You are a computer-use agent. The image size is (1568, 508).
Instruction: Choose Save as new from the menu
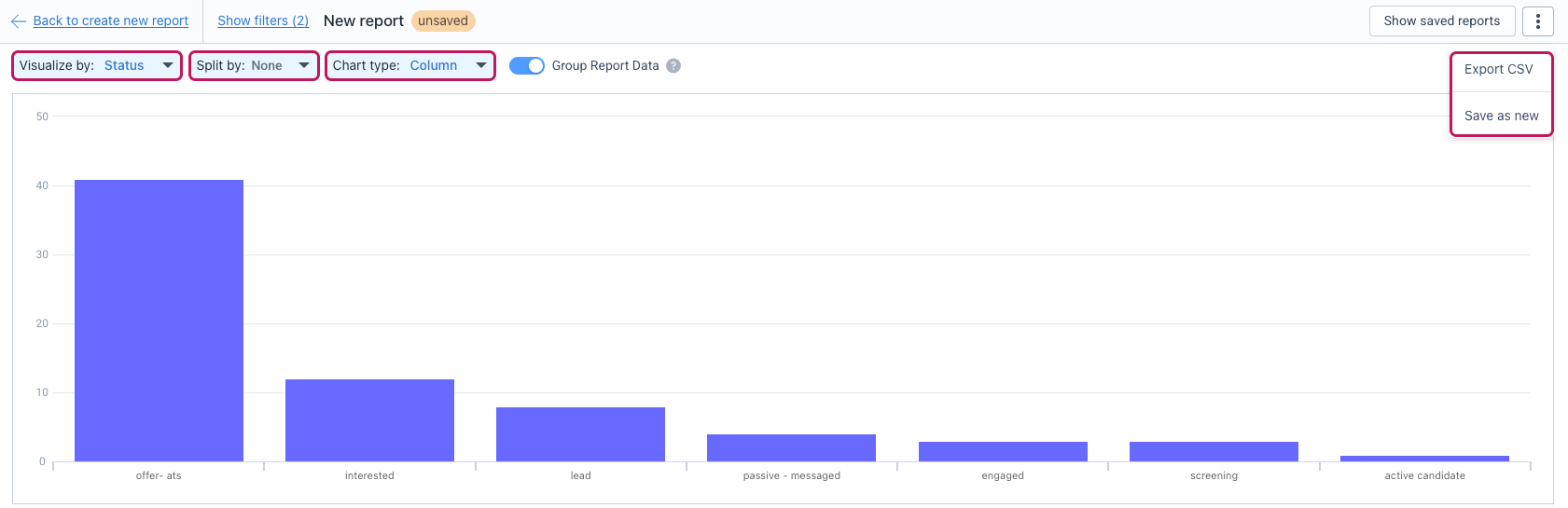[1501, 116]
